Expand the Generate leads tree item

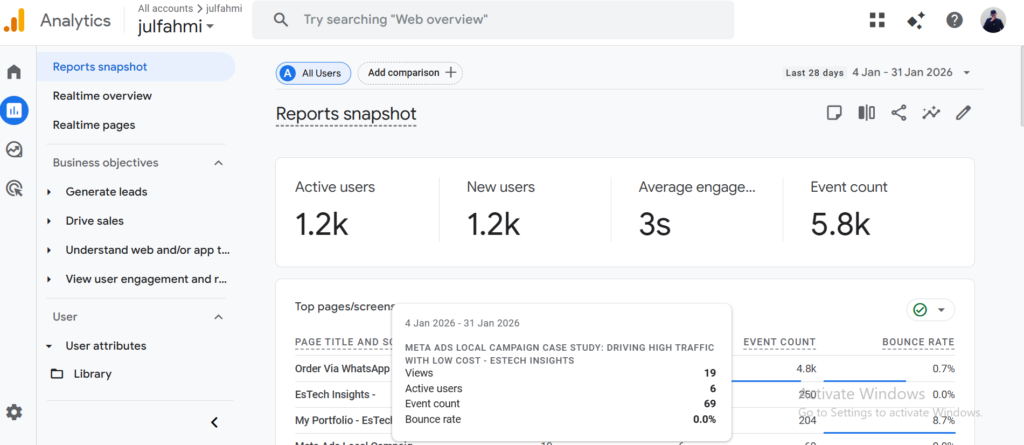(x=50, y=192)
